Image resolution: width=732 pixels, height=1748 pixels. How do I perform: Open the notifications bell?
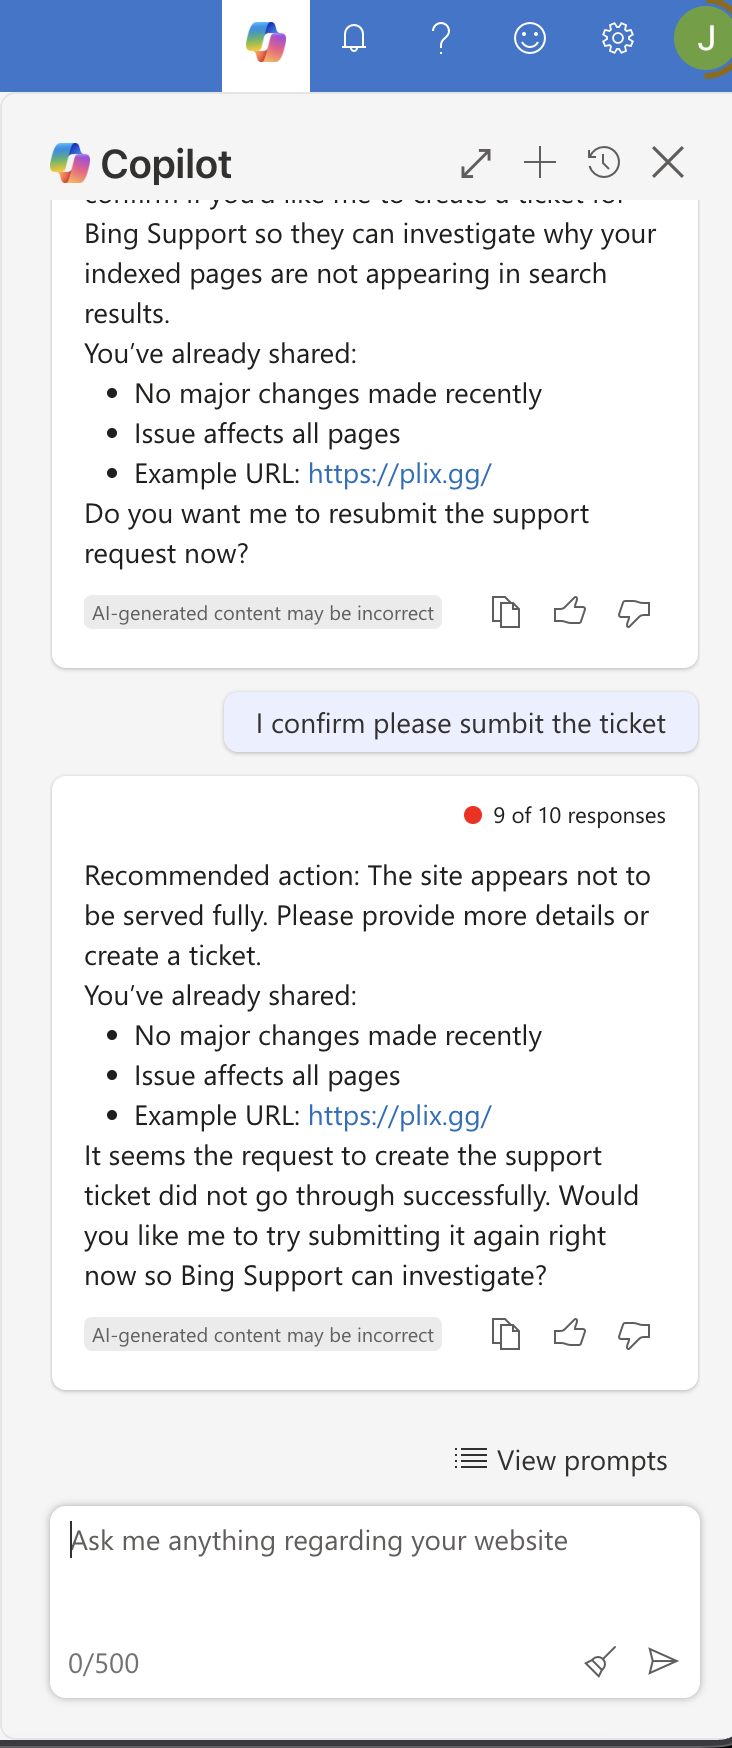click(x=354, y=39)
